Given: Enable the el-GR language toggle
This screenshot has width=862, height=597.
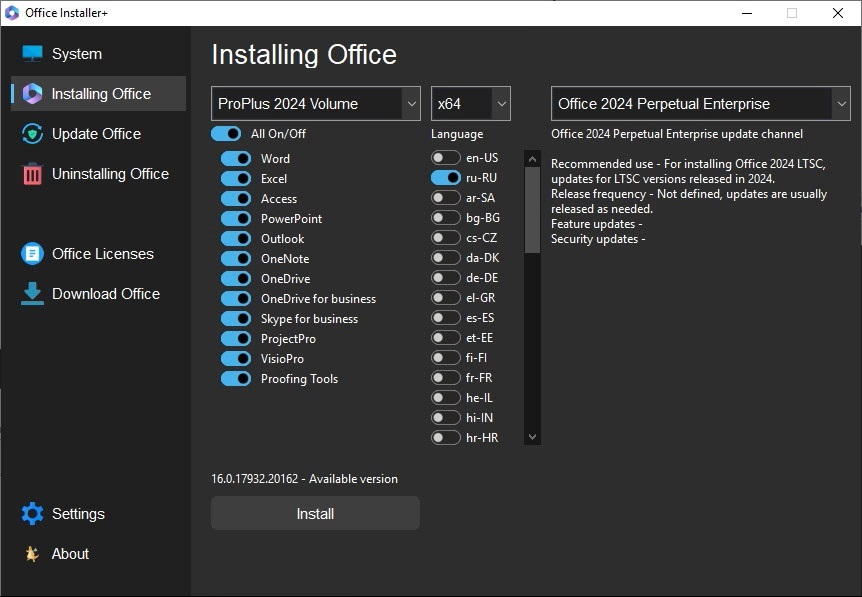Looking at the screenshot, I should [446, 297].
